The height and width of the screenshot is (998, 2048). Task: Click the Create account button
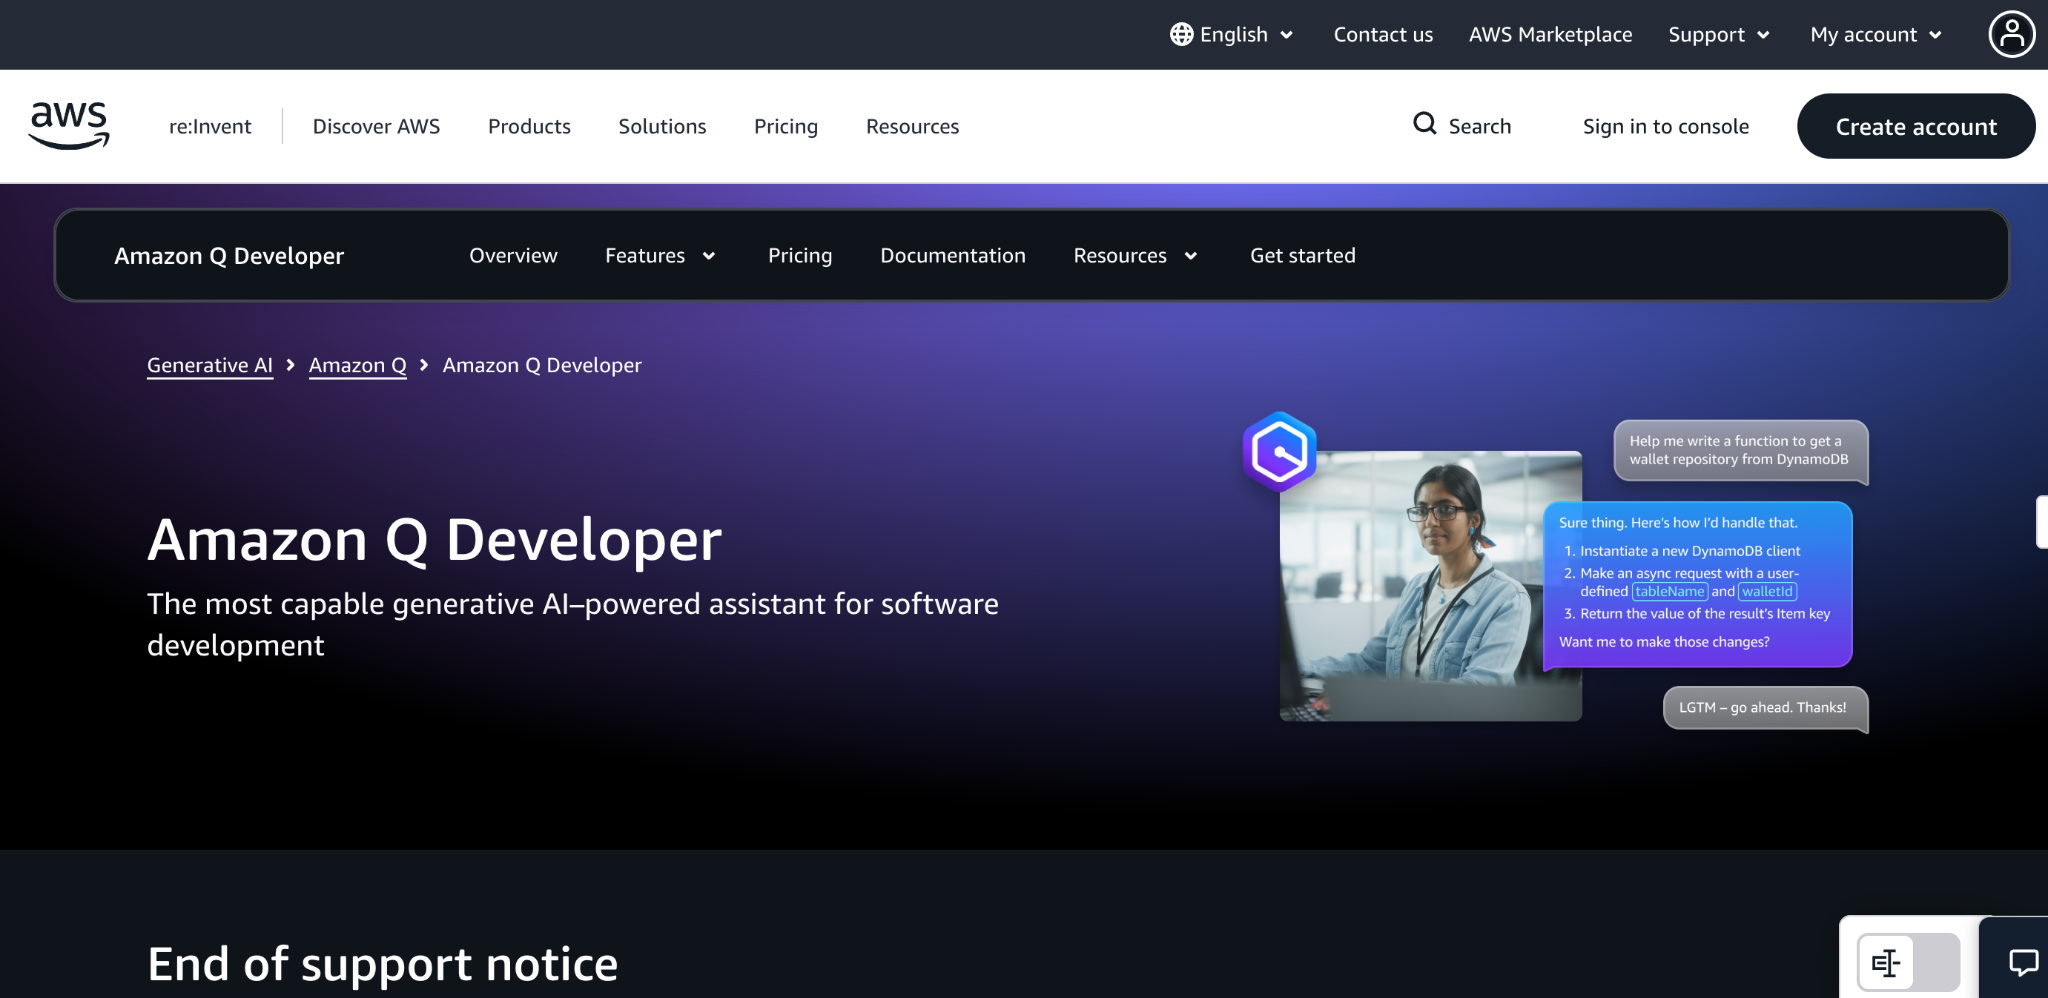pos(1916,126)
